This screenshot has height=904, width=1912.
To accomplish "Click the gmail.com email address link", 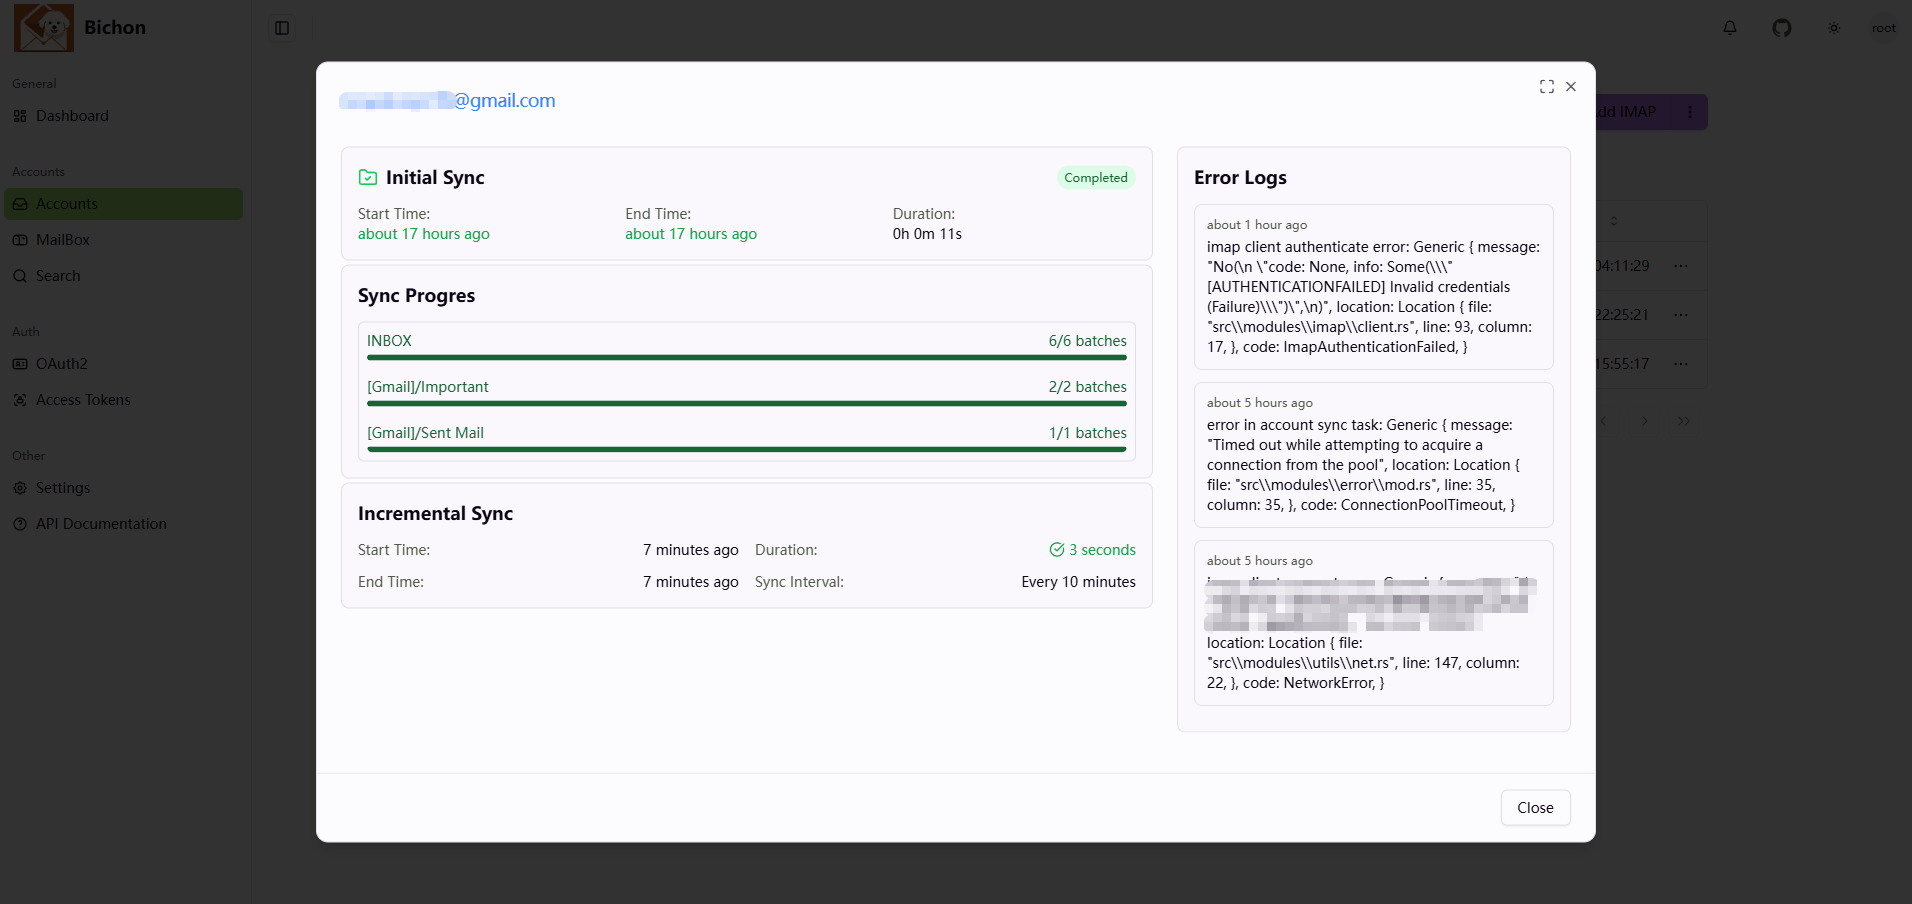I will pos(447,100).
